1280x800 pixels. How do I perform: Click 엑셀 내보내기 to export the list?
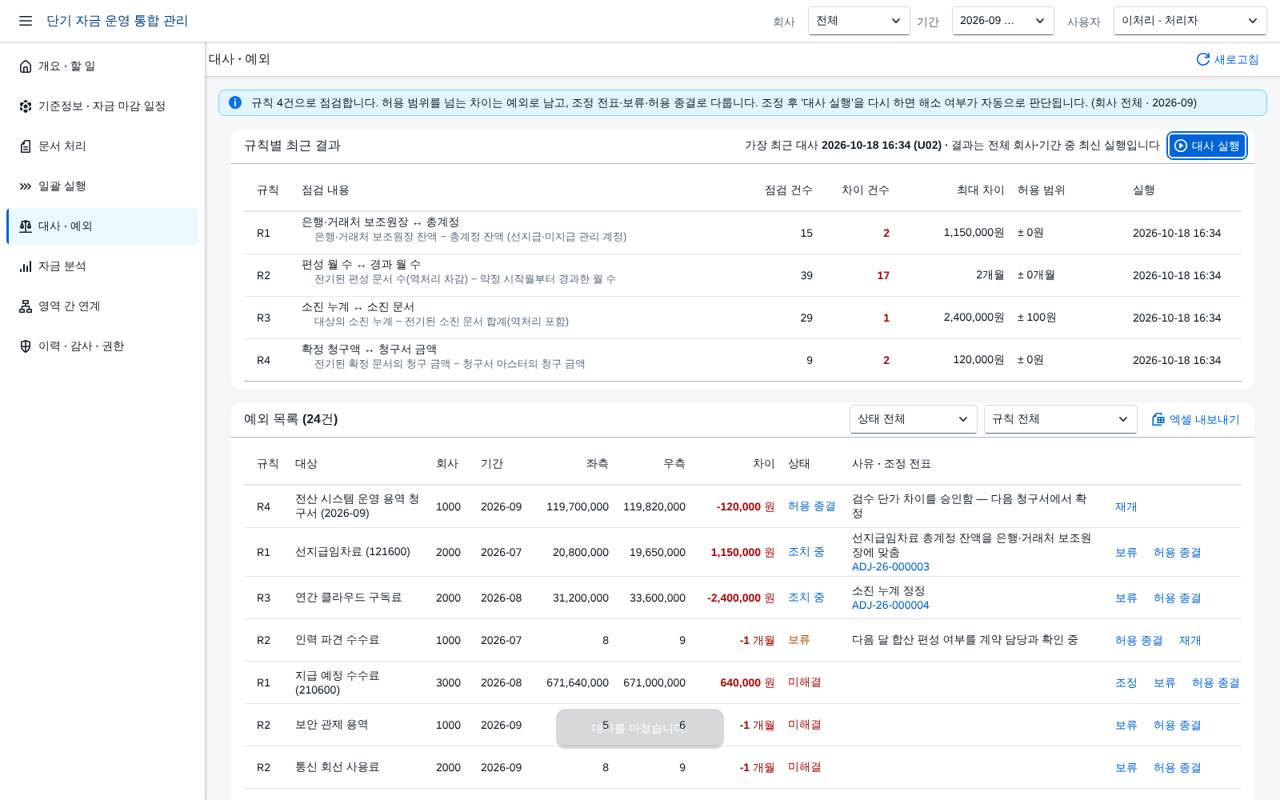point(1195,420)
